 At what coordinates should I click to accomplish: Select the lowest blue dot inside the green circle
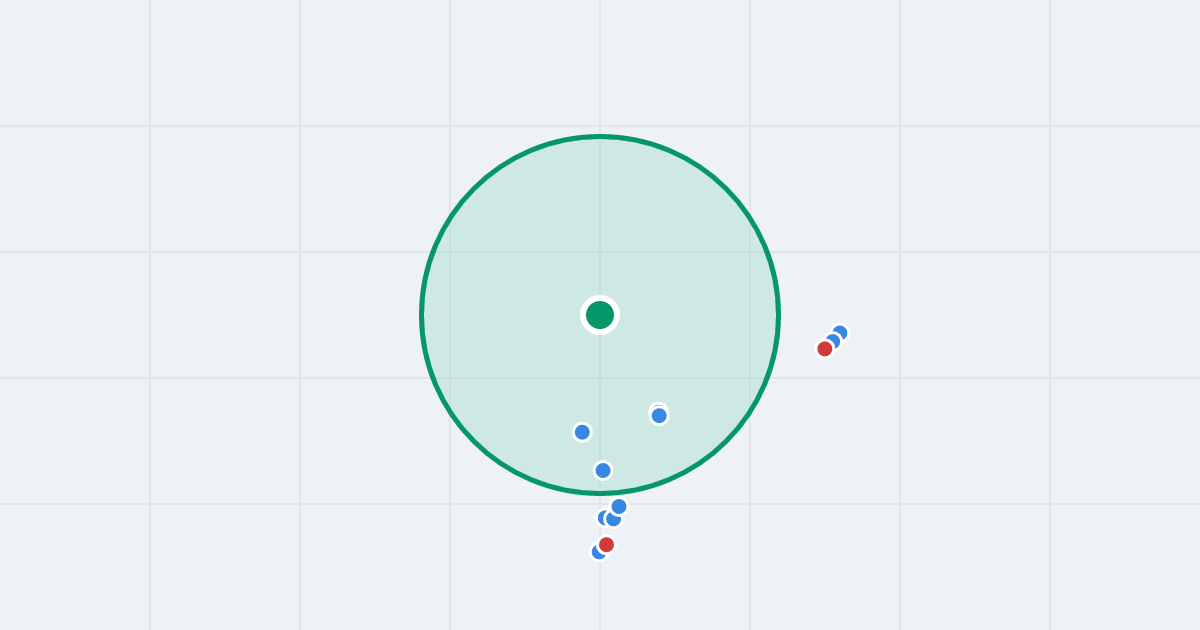tap(603, 470)
